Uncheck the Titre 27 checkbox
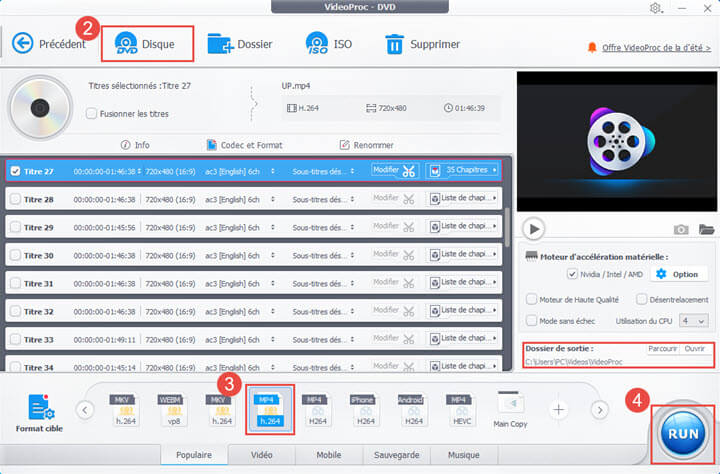 [16, 171]
